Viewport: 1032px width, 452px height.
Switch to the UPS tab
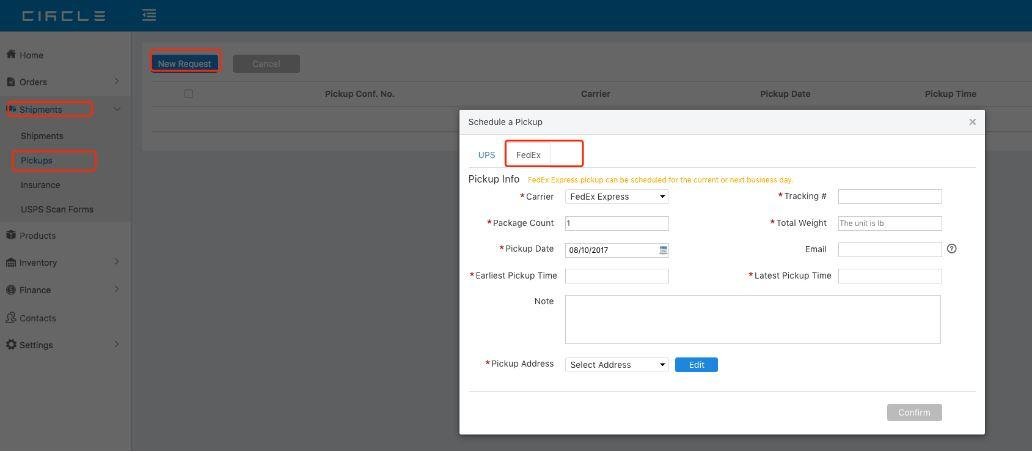[x=486, y=155]
